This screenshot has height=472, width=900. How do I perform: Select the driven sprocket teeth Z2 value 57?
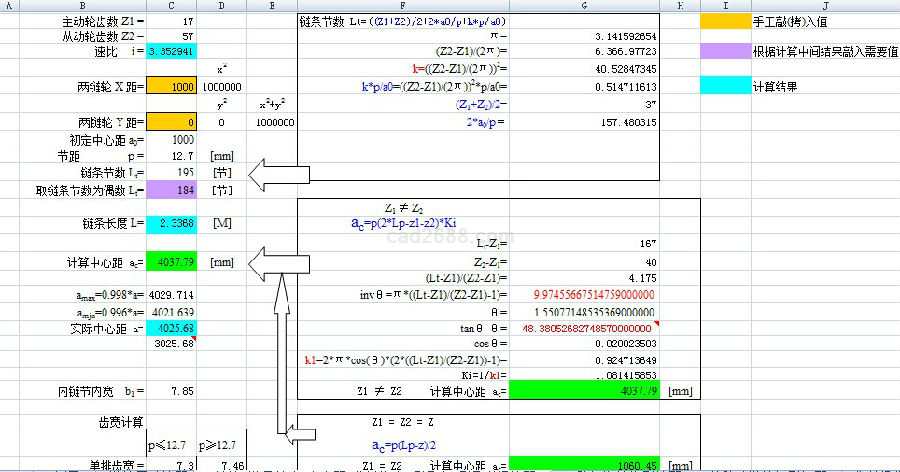[171, 35]
